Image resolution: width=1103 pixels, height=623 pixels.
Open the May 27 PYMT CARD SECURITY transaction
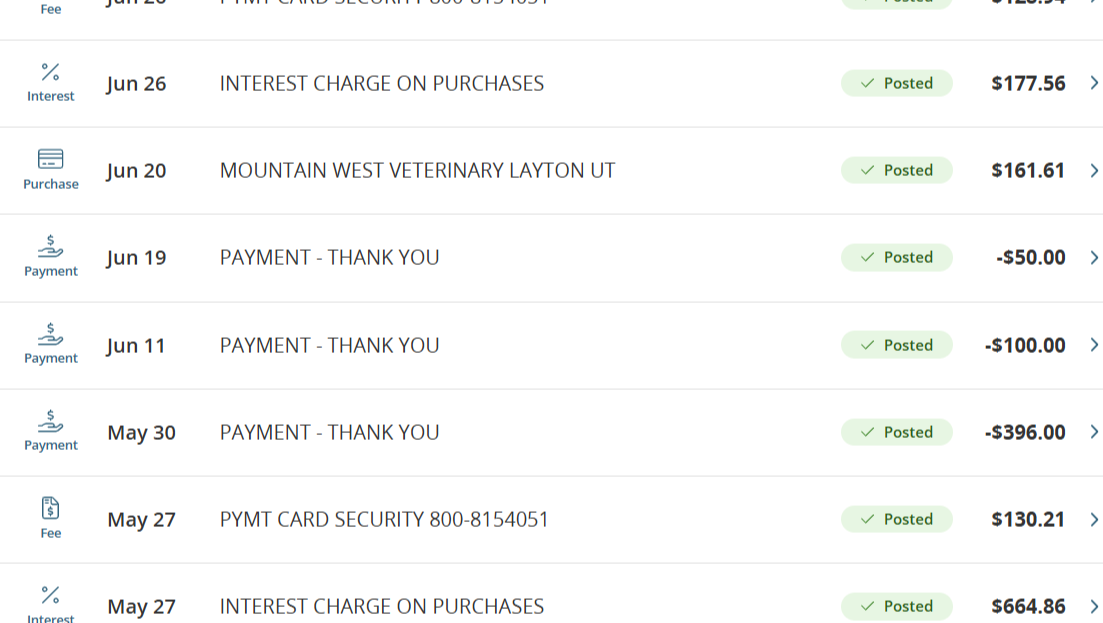[384, 520]
